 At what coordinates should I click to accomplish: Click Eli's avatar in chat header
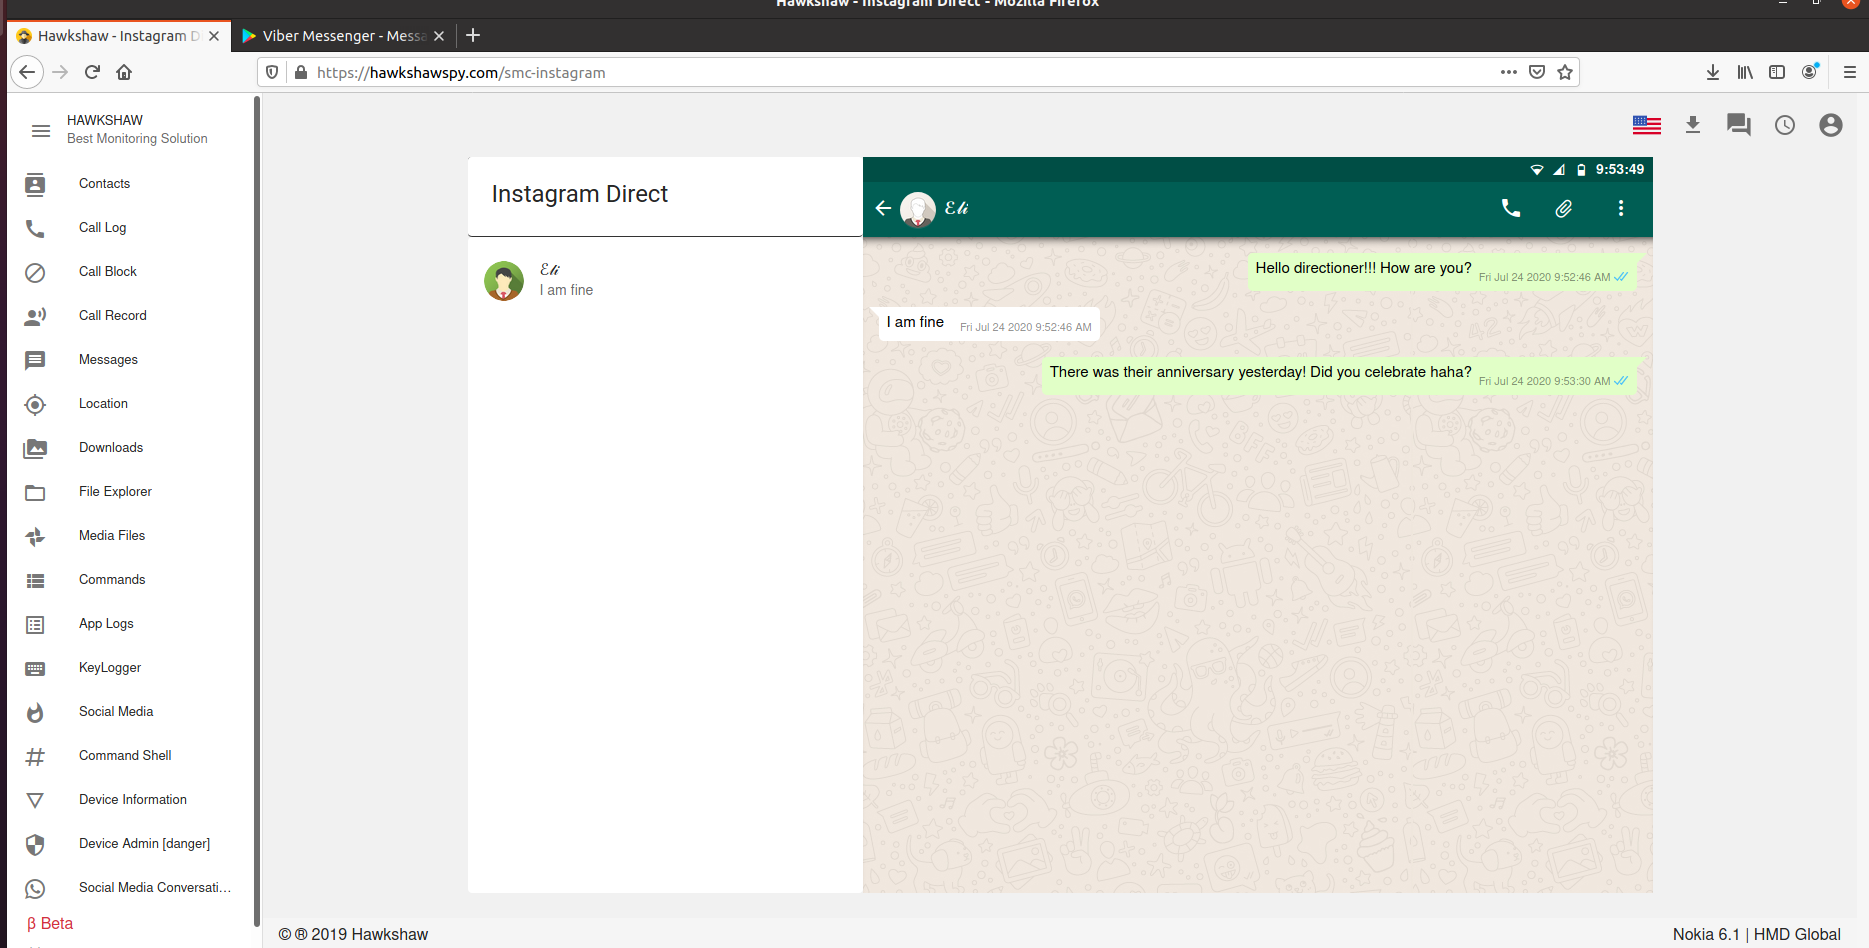918,209
